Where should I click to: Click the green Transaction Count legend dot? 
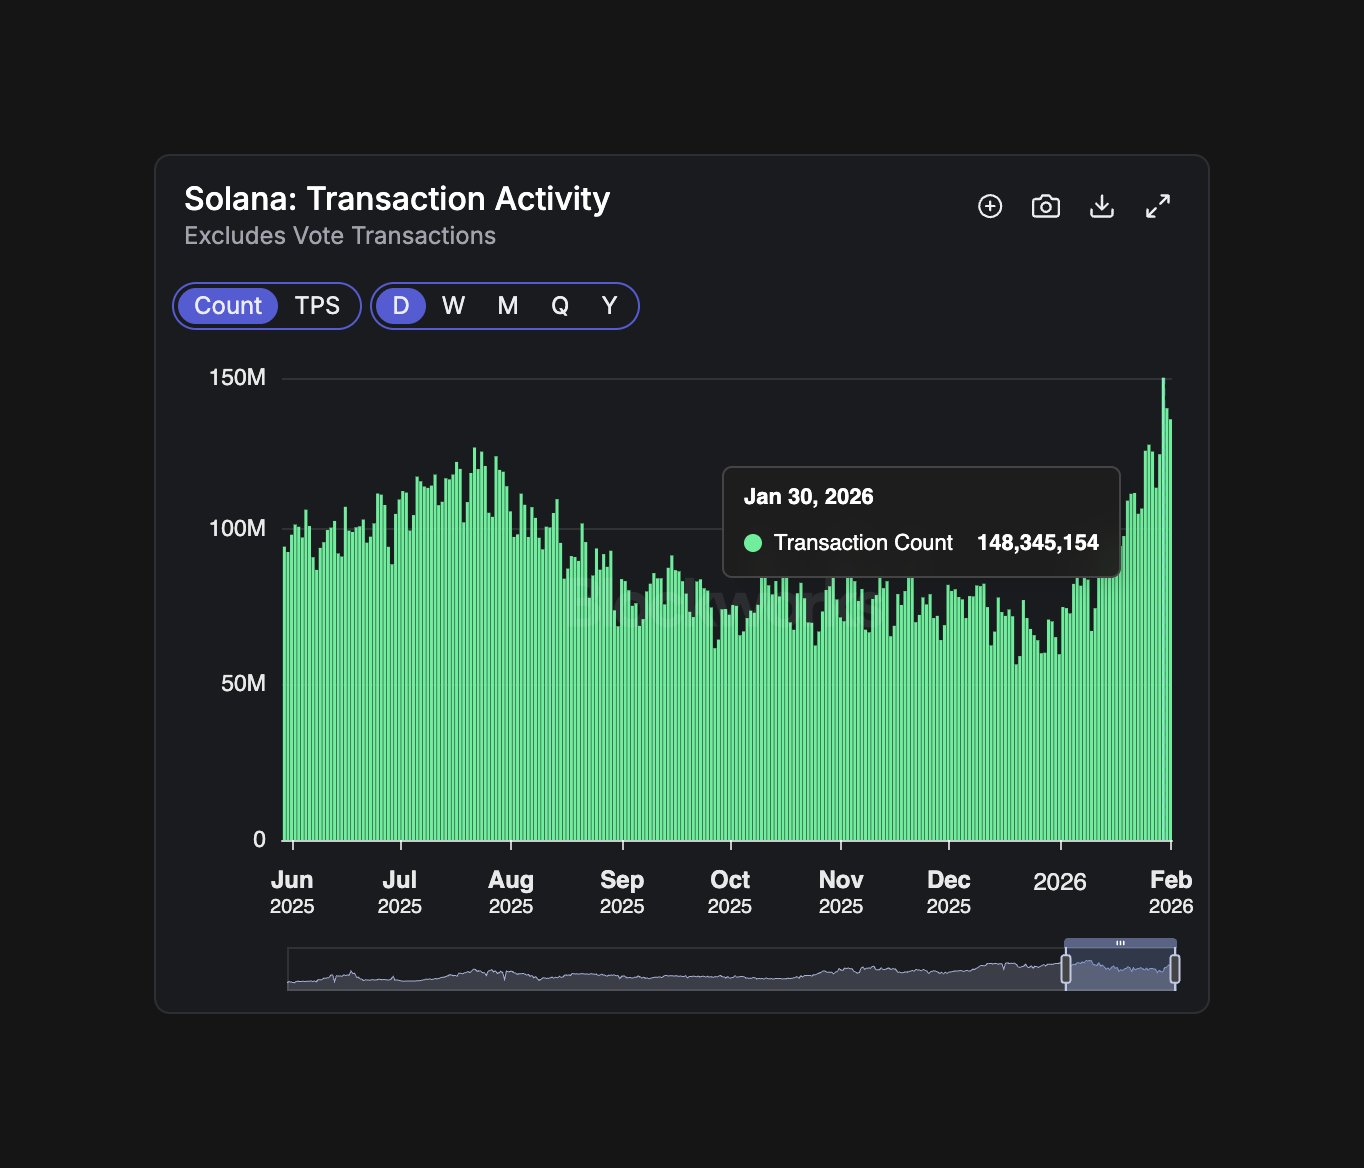[x=753, y=543]
